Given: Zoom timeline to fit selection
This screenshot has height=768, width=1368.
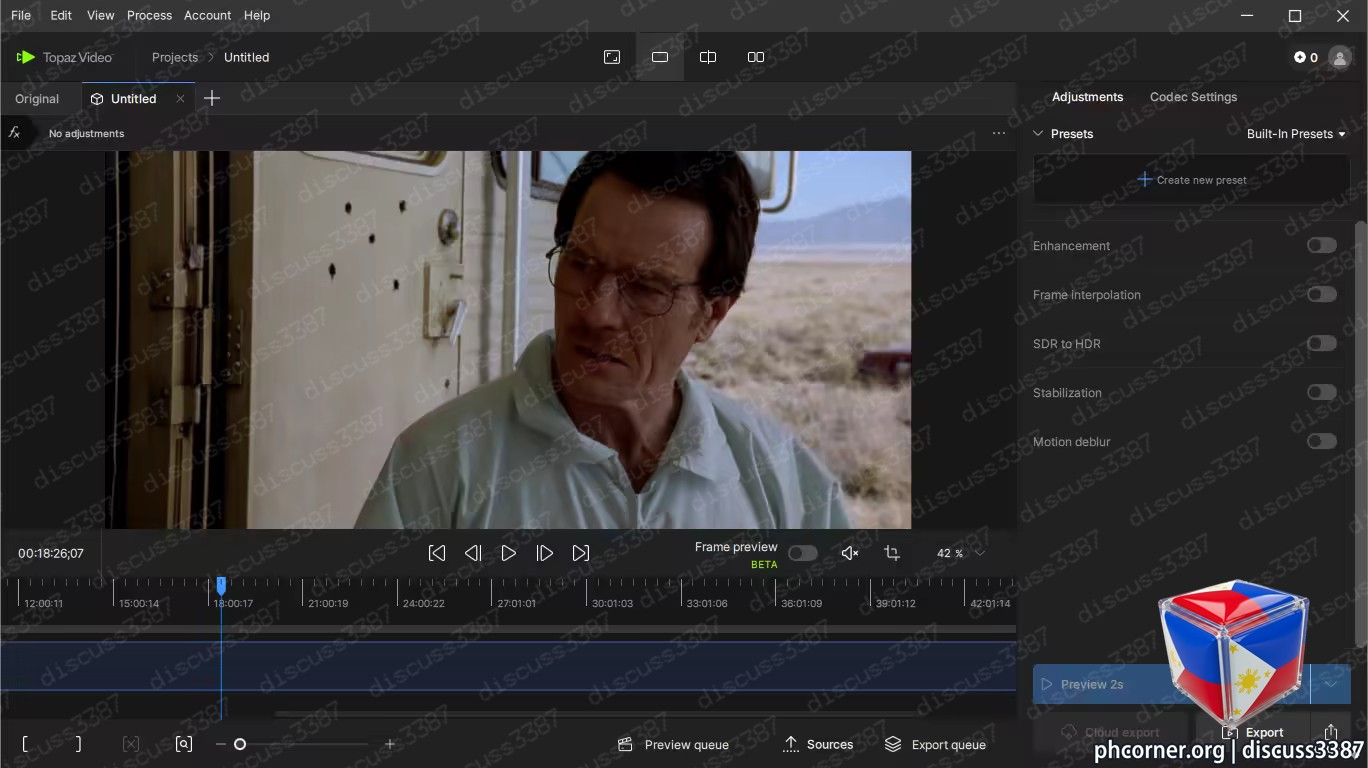Looking at the screenshot, I should [184, 744].
